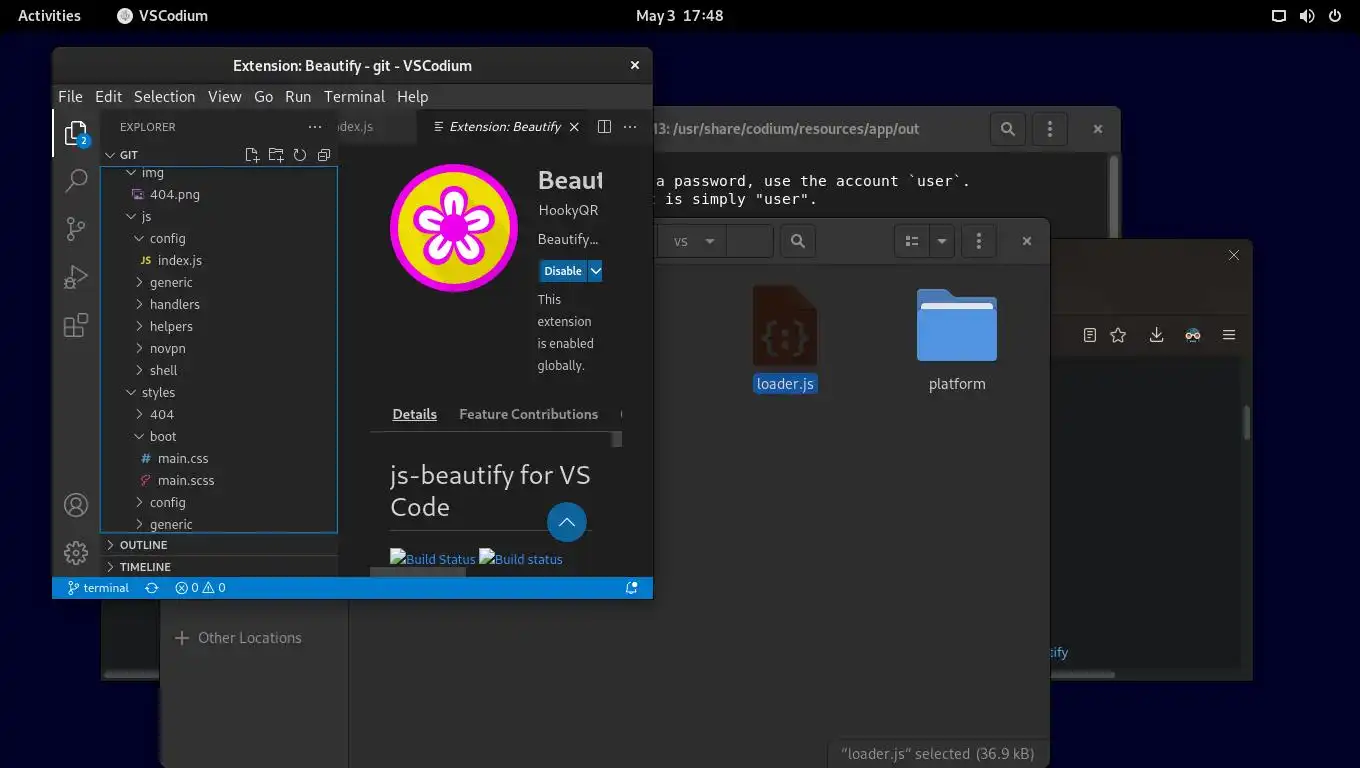Open the Help menu
Viewport: 1360px width, 768px height.
coord(412,97)
